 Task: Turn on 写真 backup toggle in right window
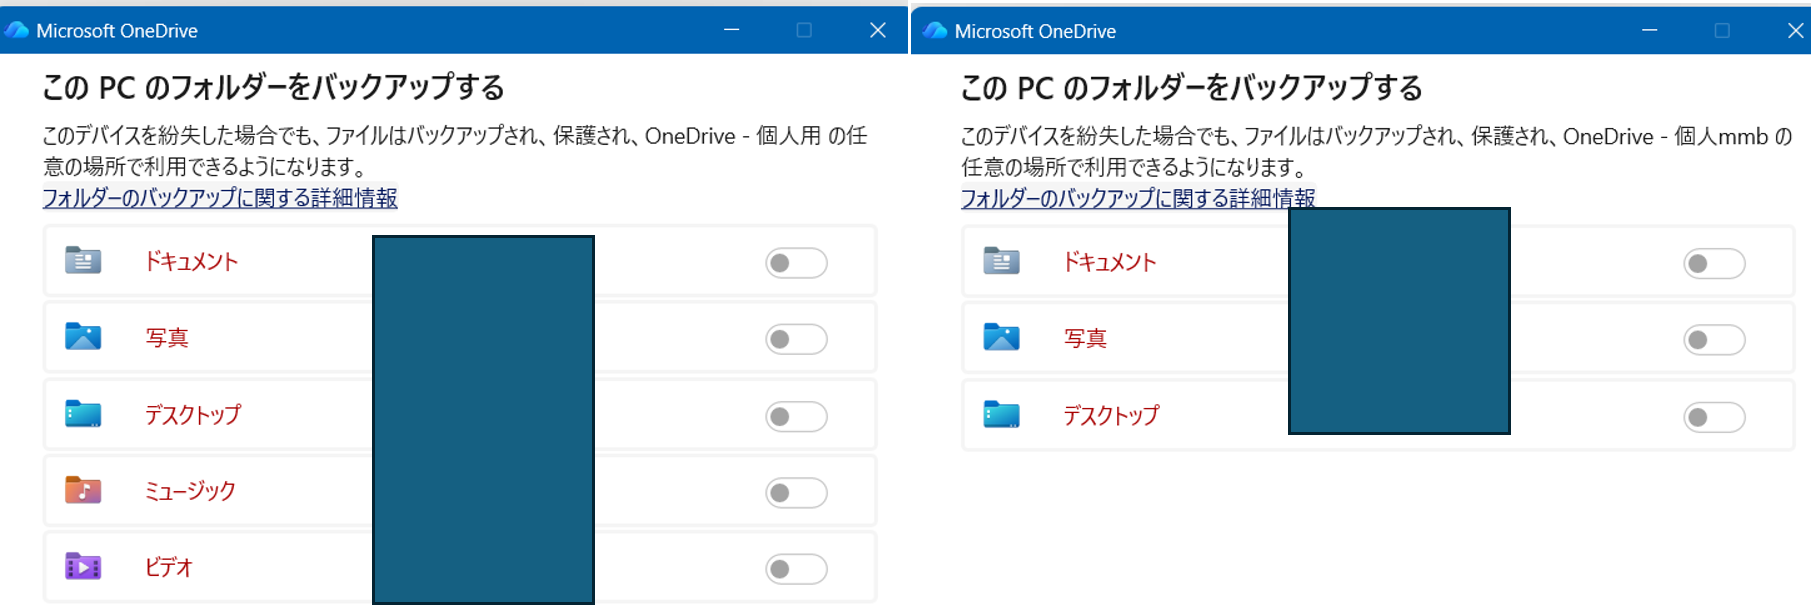point(1714,340)
